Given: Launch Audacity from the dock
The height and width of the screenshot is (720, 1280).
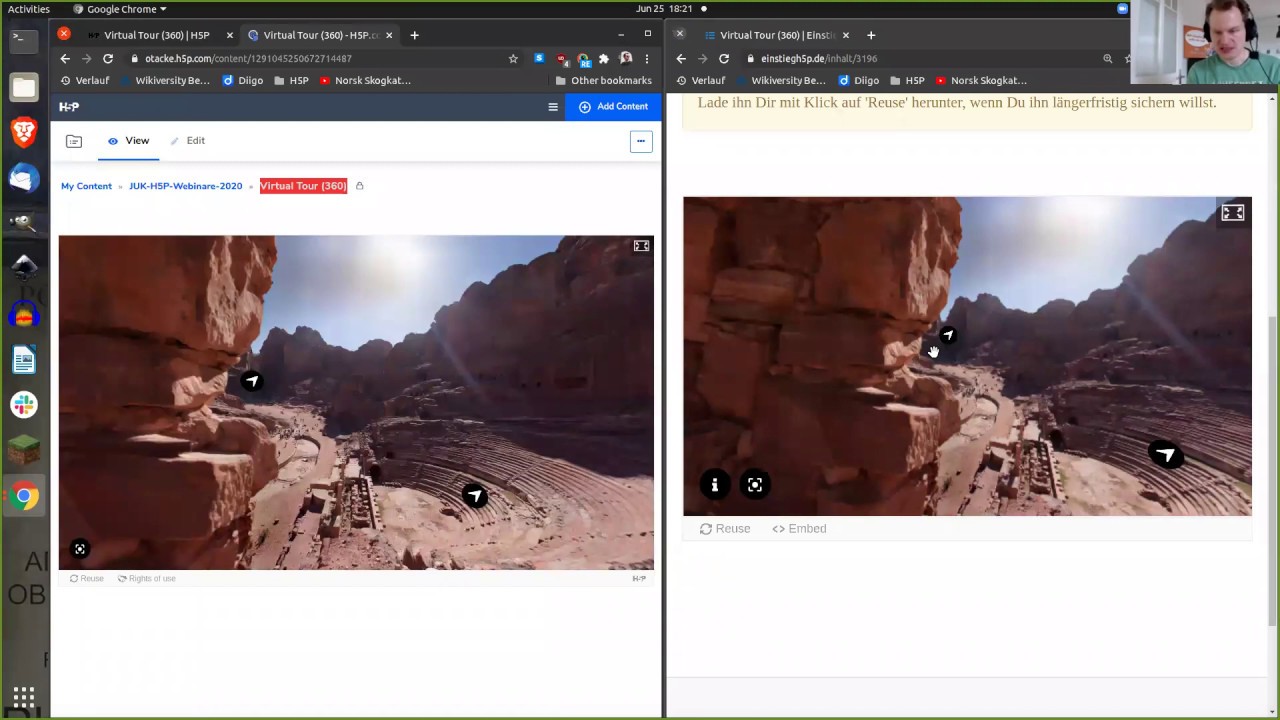Looking at the screenshot, I should (x=24, y=315).
